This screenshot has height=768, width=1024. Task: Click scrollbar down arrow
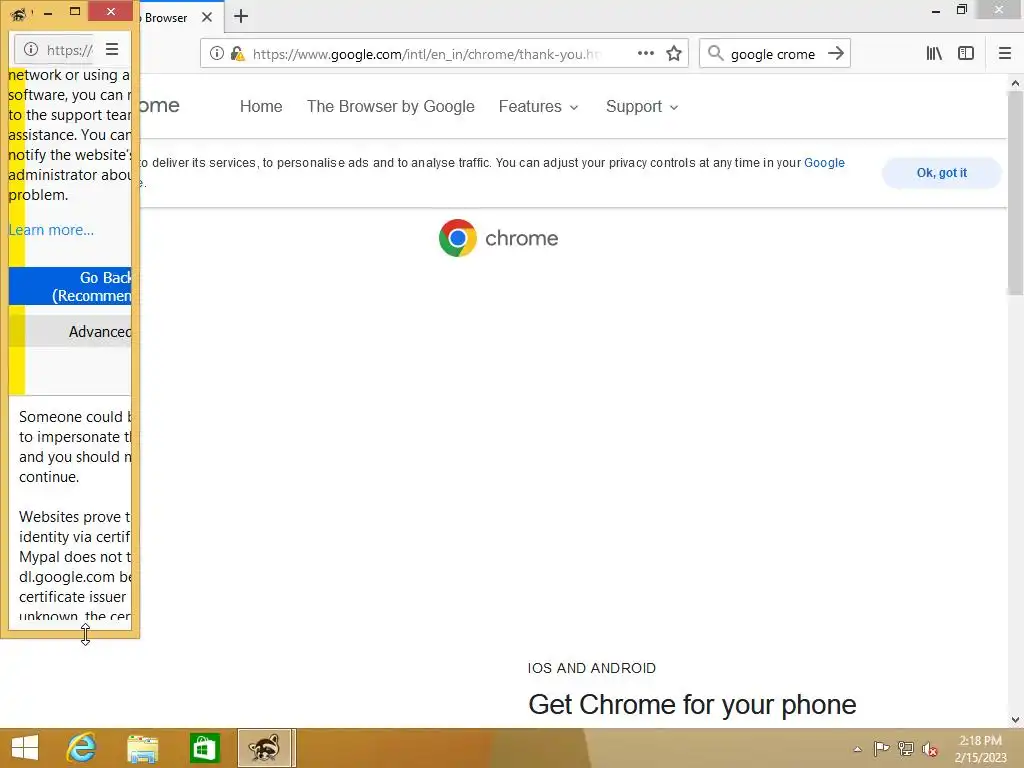pyautogui.click(x=1015, y=720)
